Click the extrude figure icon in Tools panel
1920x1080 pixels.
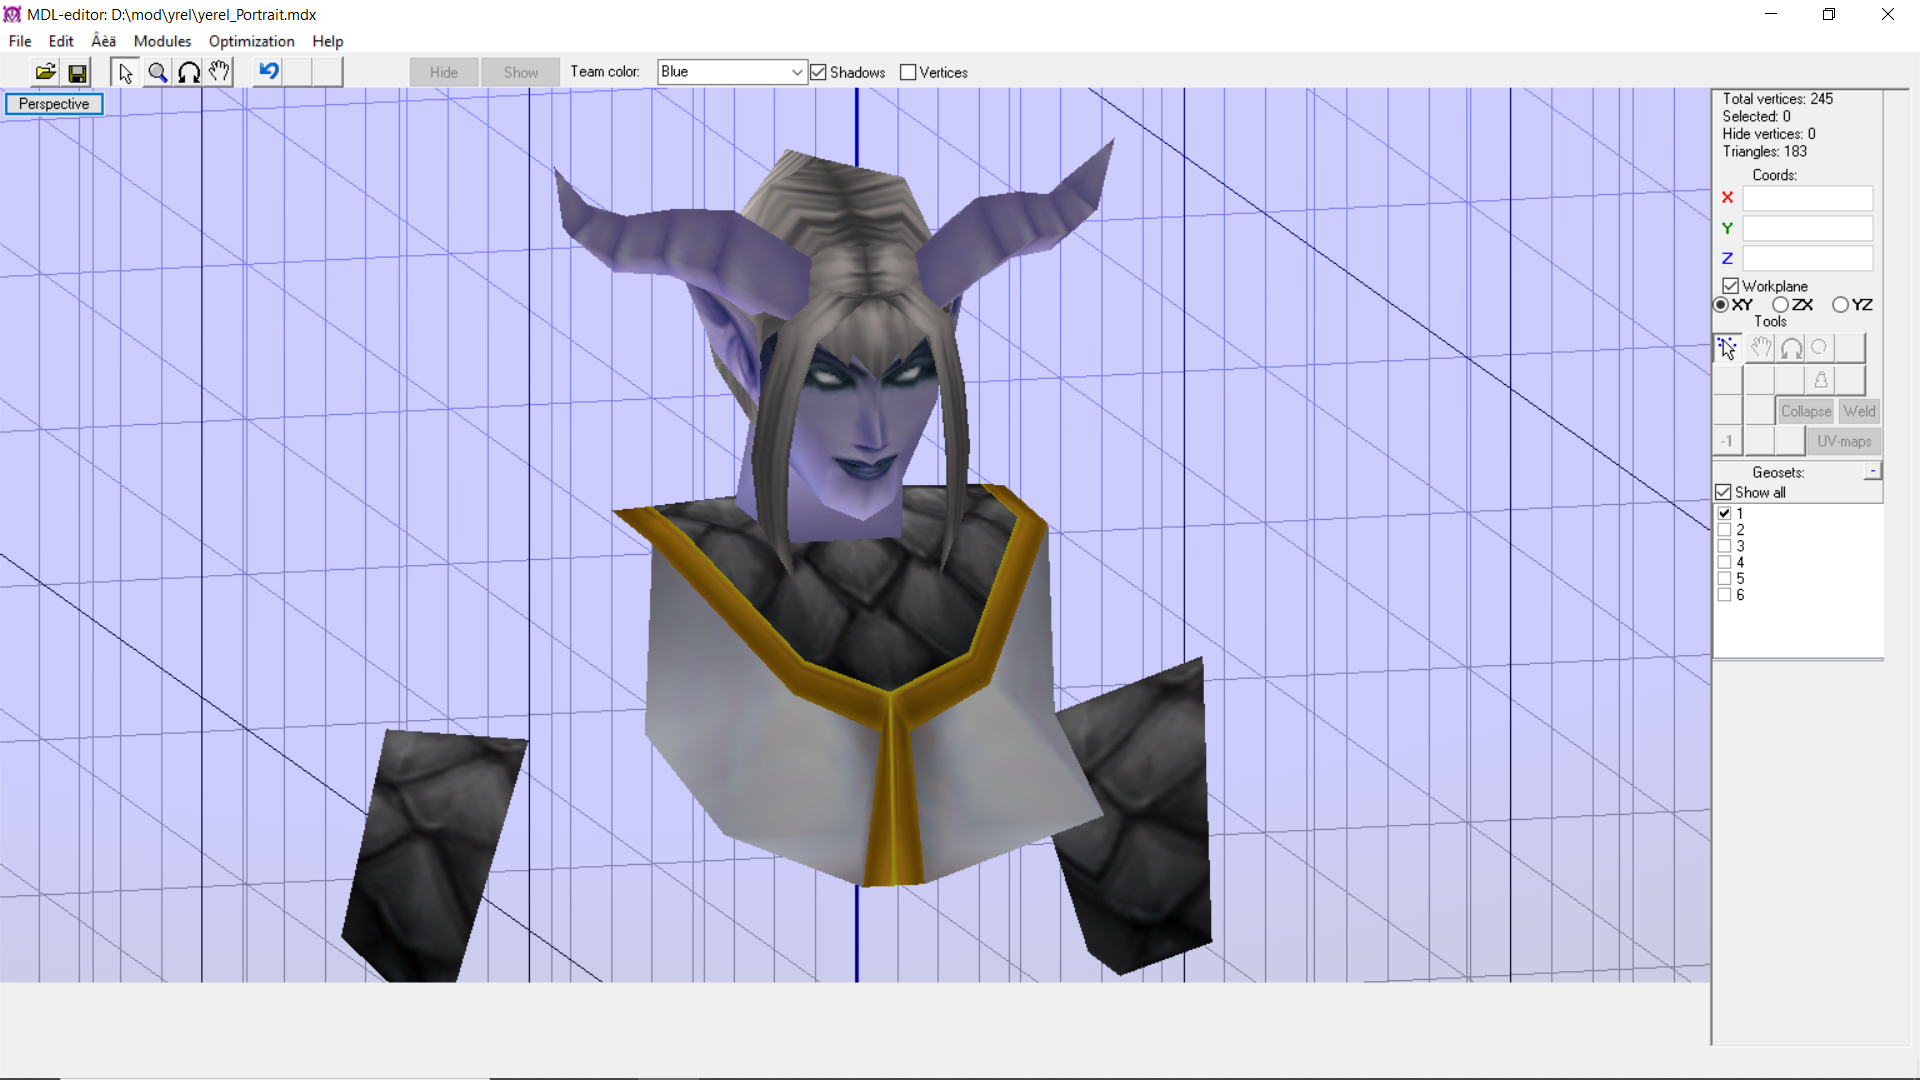[x=1820, y=380]
